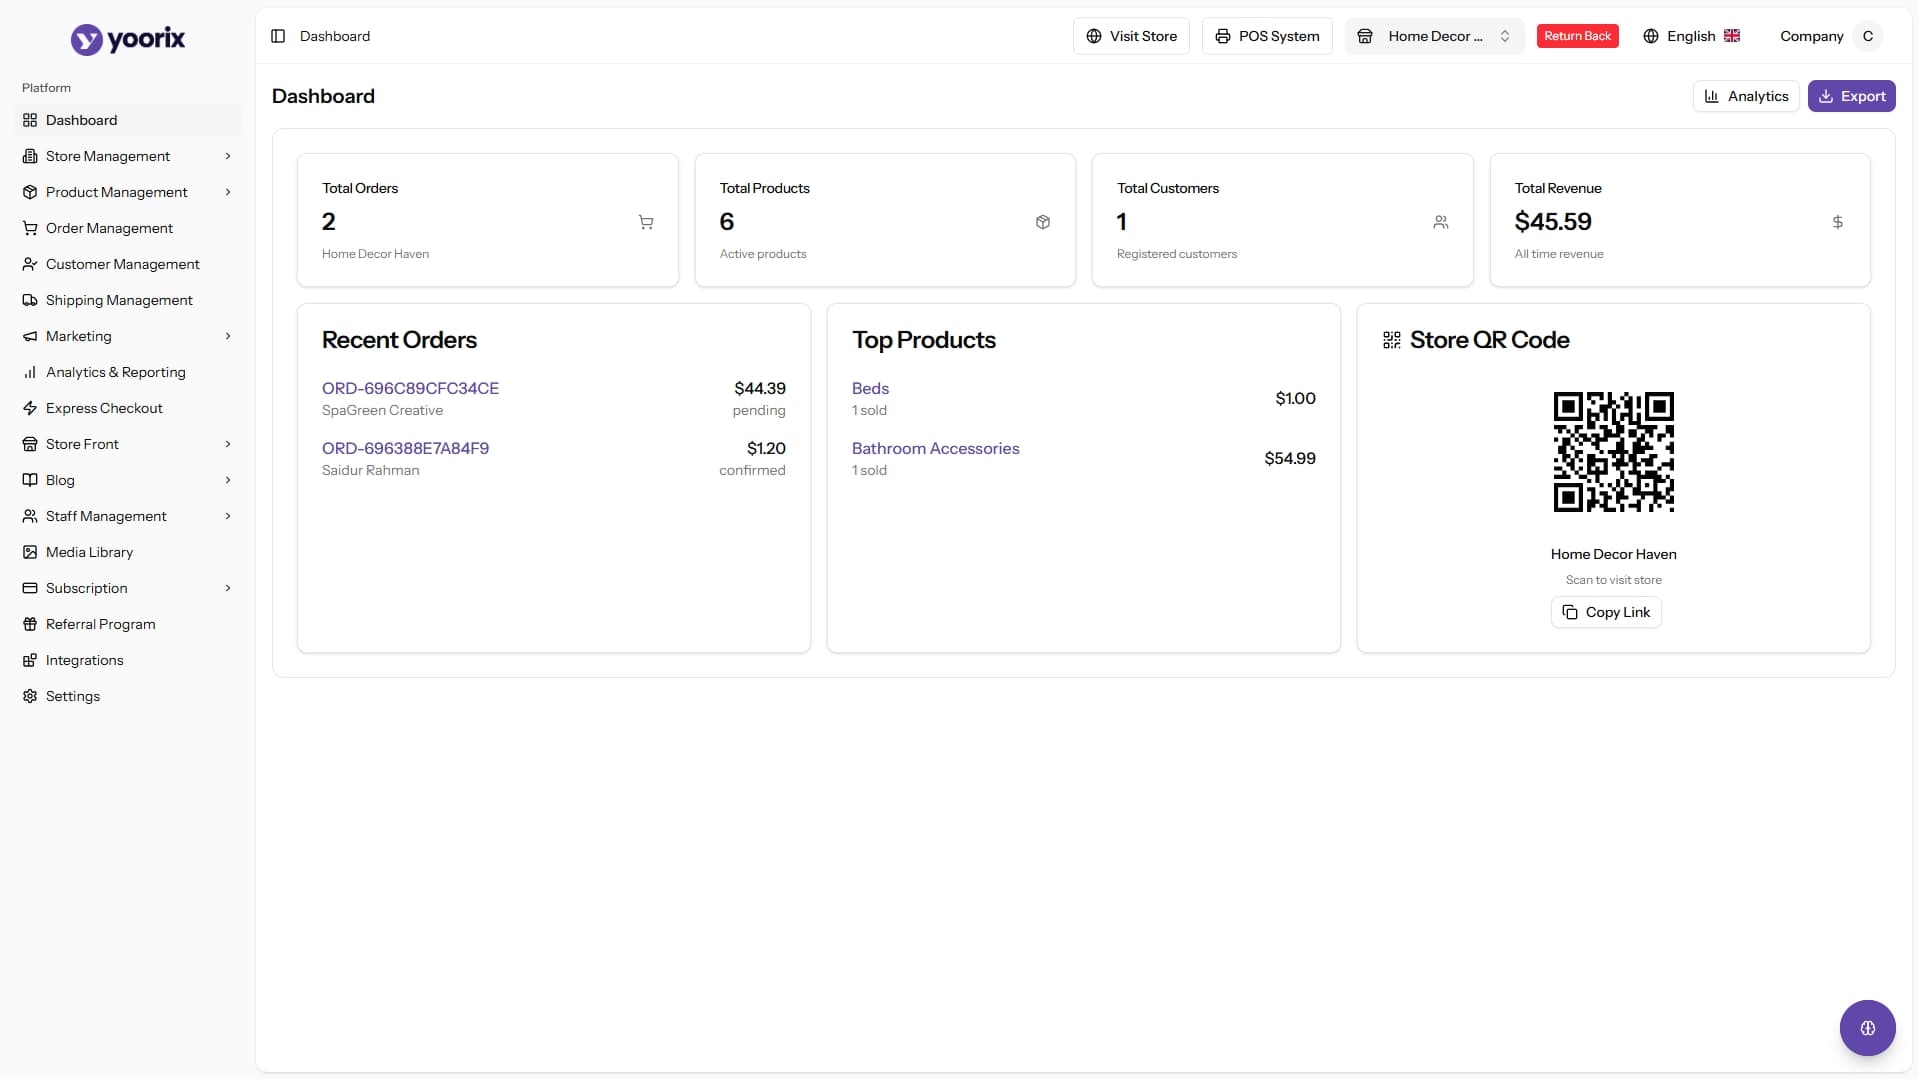Open the Home Decor store selector dropdown
The height and width of the screenshot is (1079, 1919).
coord(1433,36)
